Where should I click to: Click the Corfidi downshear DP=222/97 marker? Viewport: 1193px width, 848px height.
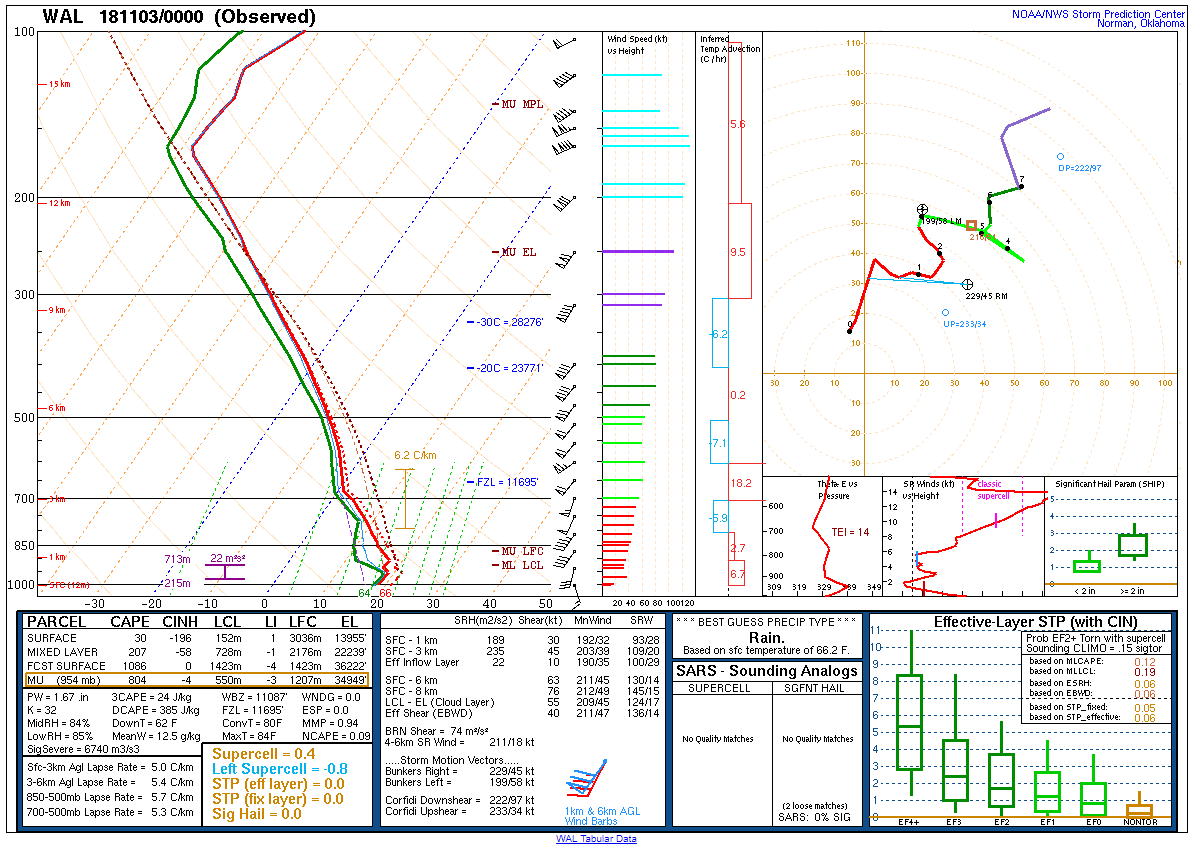pos(1060,157)
